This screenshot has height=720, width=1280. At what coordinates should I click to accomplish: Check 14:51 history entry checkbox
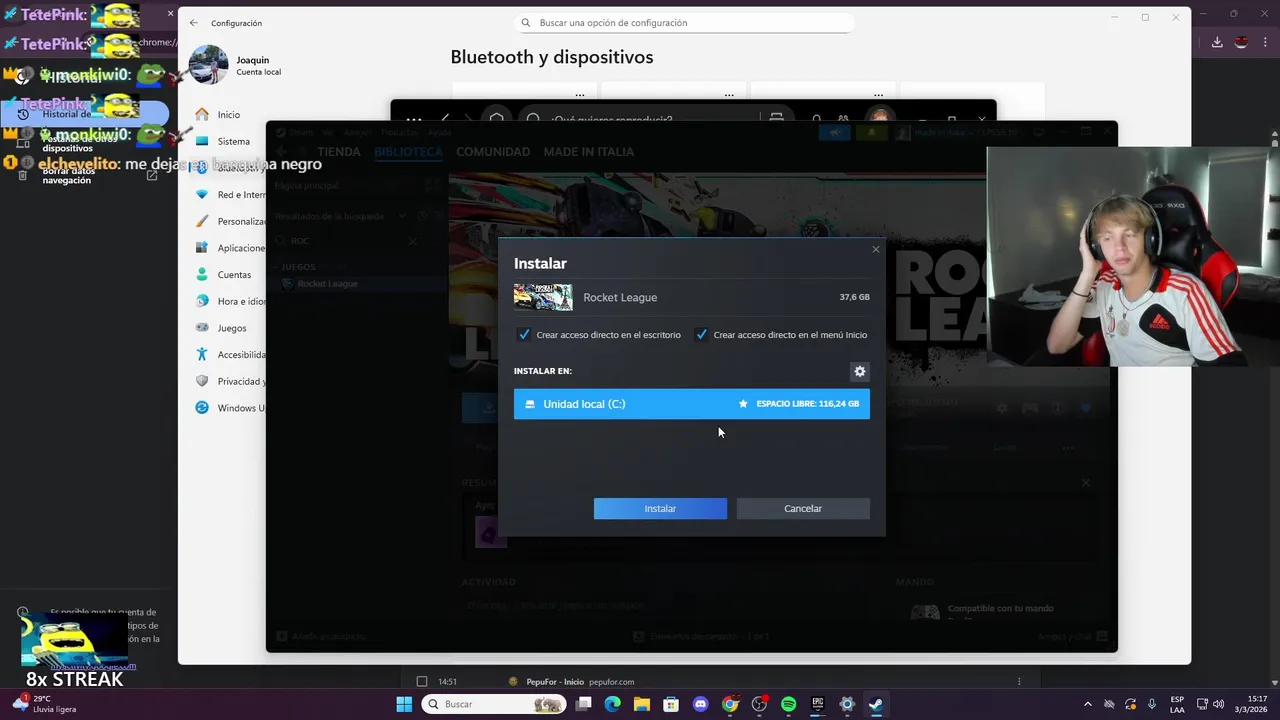(x=421, y=682)
